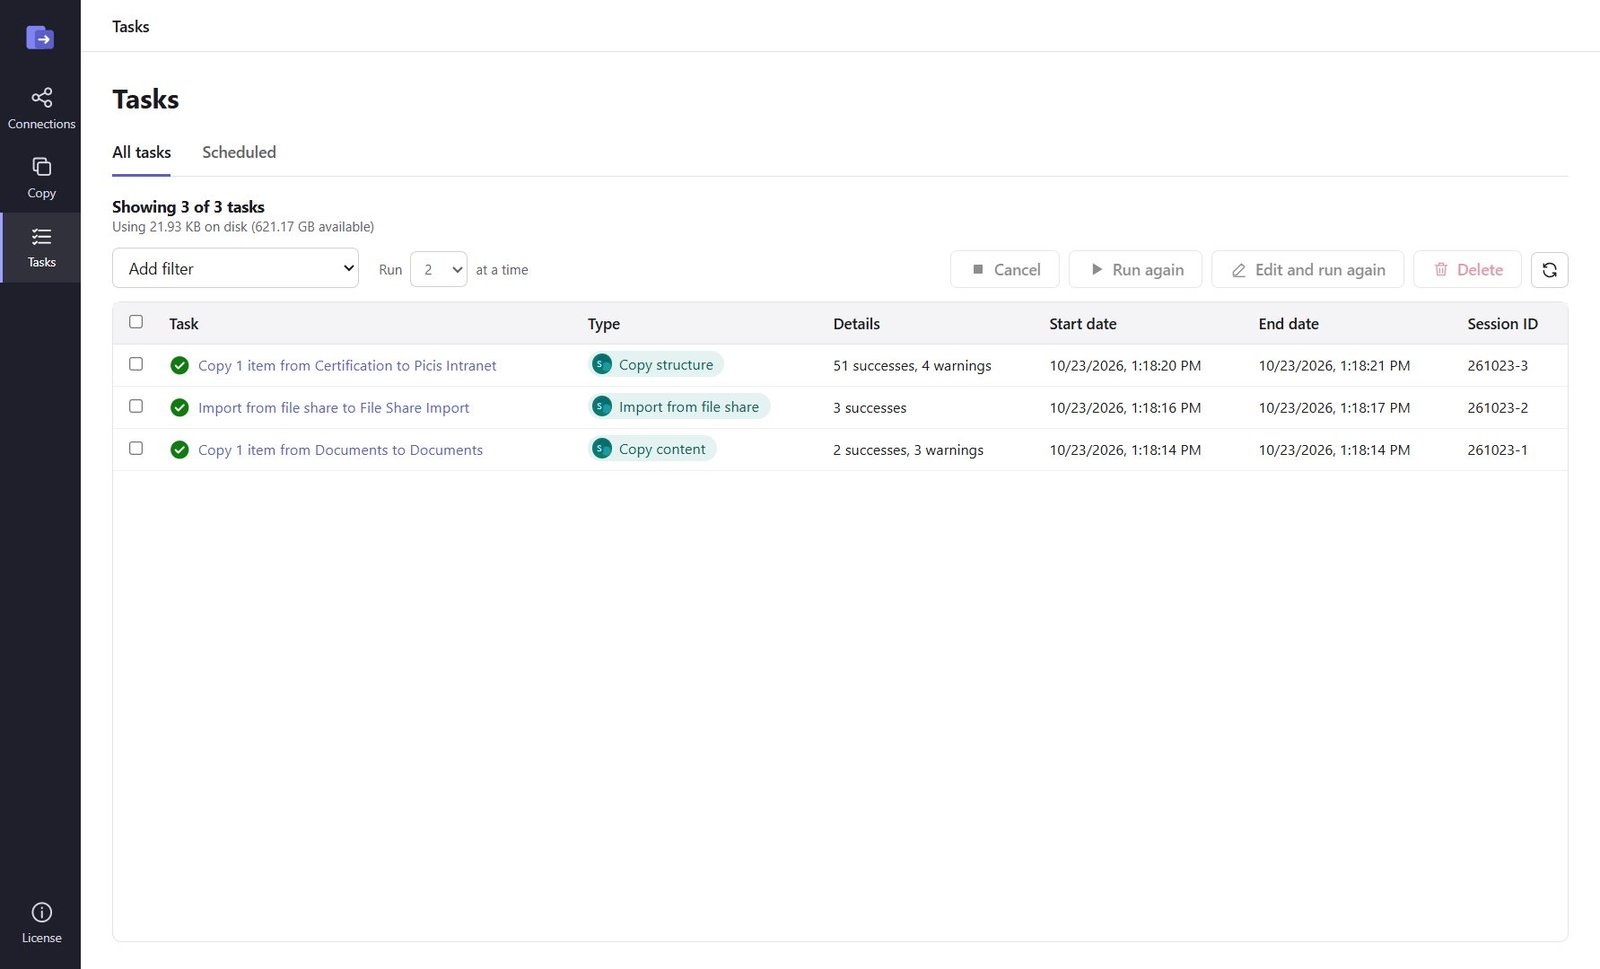Click '3 successes' details cell
The width and height of the screenshot is (1600, 969).
tap(870, 408)
